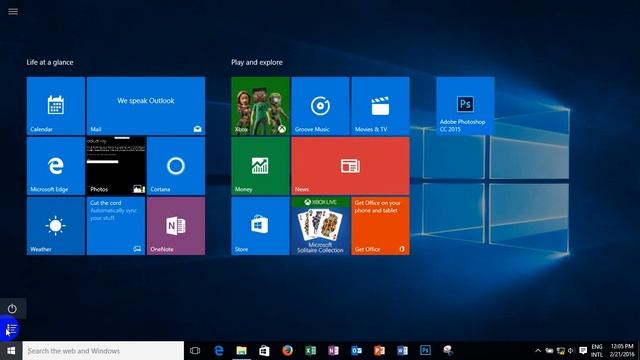This screenshot has height=360, width=640.
Task: Open the Mail tile
Action: [146, 106]
